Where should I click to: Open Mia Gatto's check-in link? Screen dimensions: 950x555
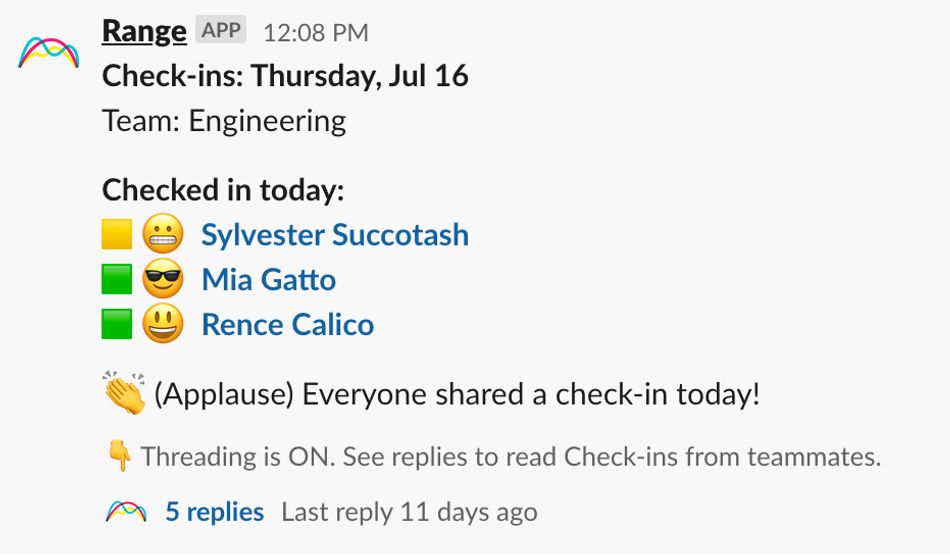[268, 280]
